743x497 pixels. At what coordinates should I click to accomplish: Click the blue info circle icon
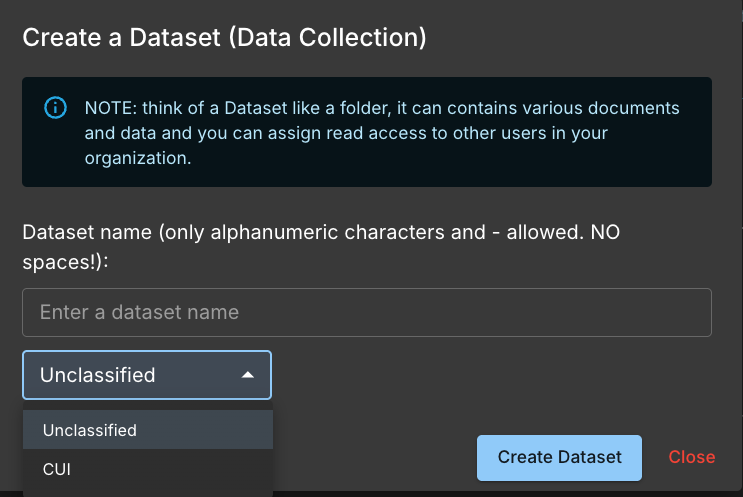[x=55, y=108]
